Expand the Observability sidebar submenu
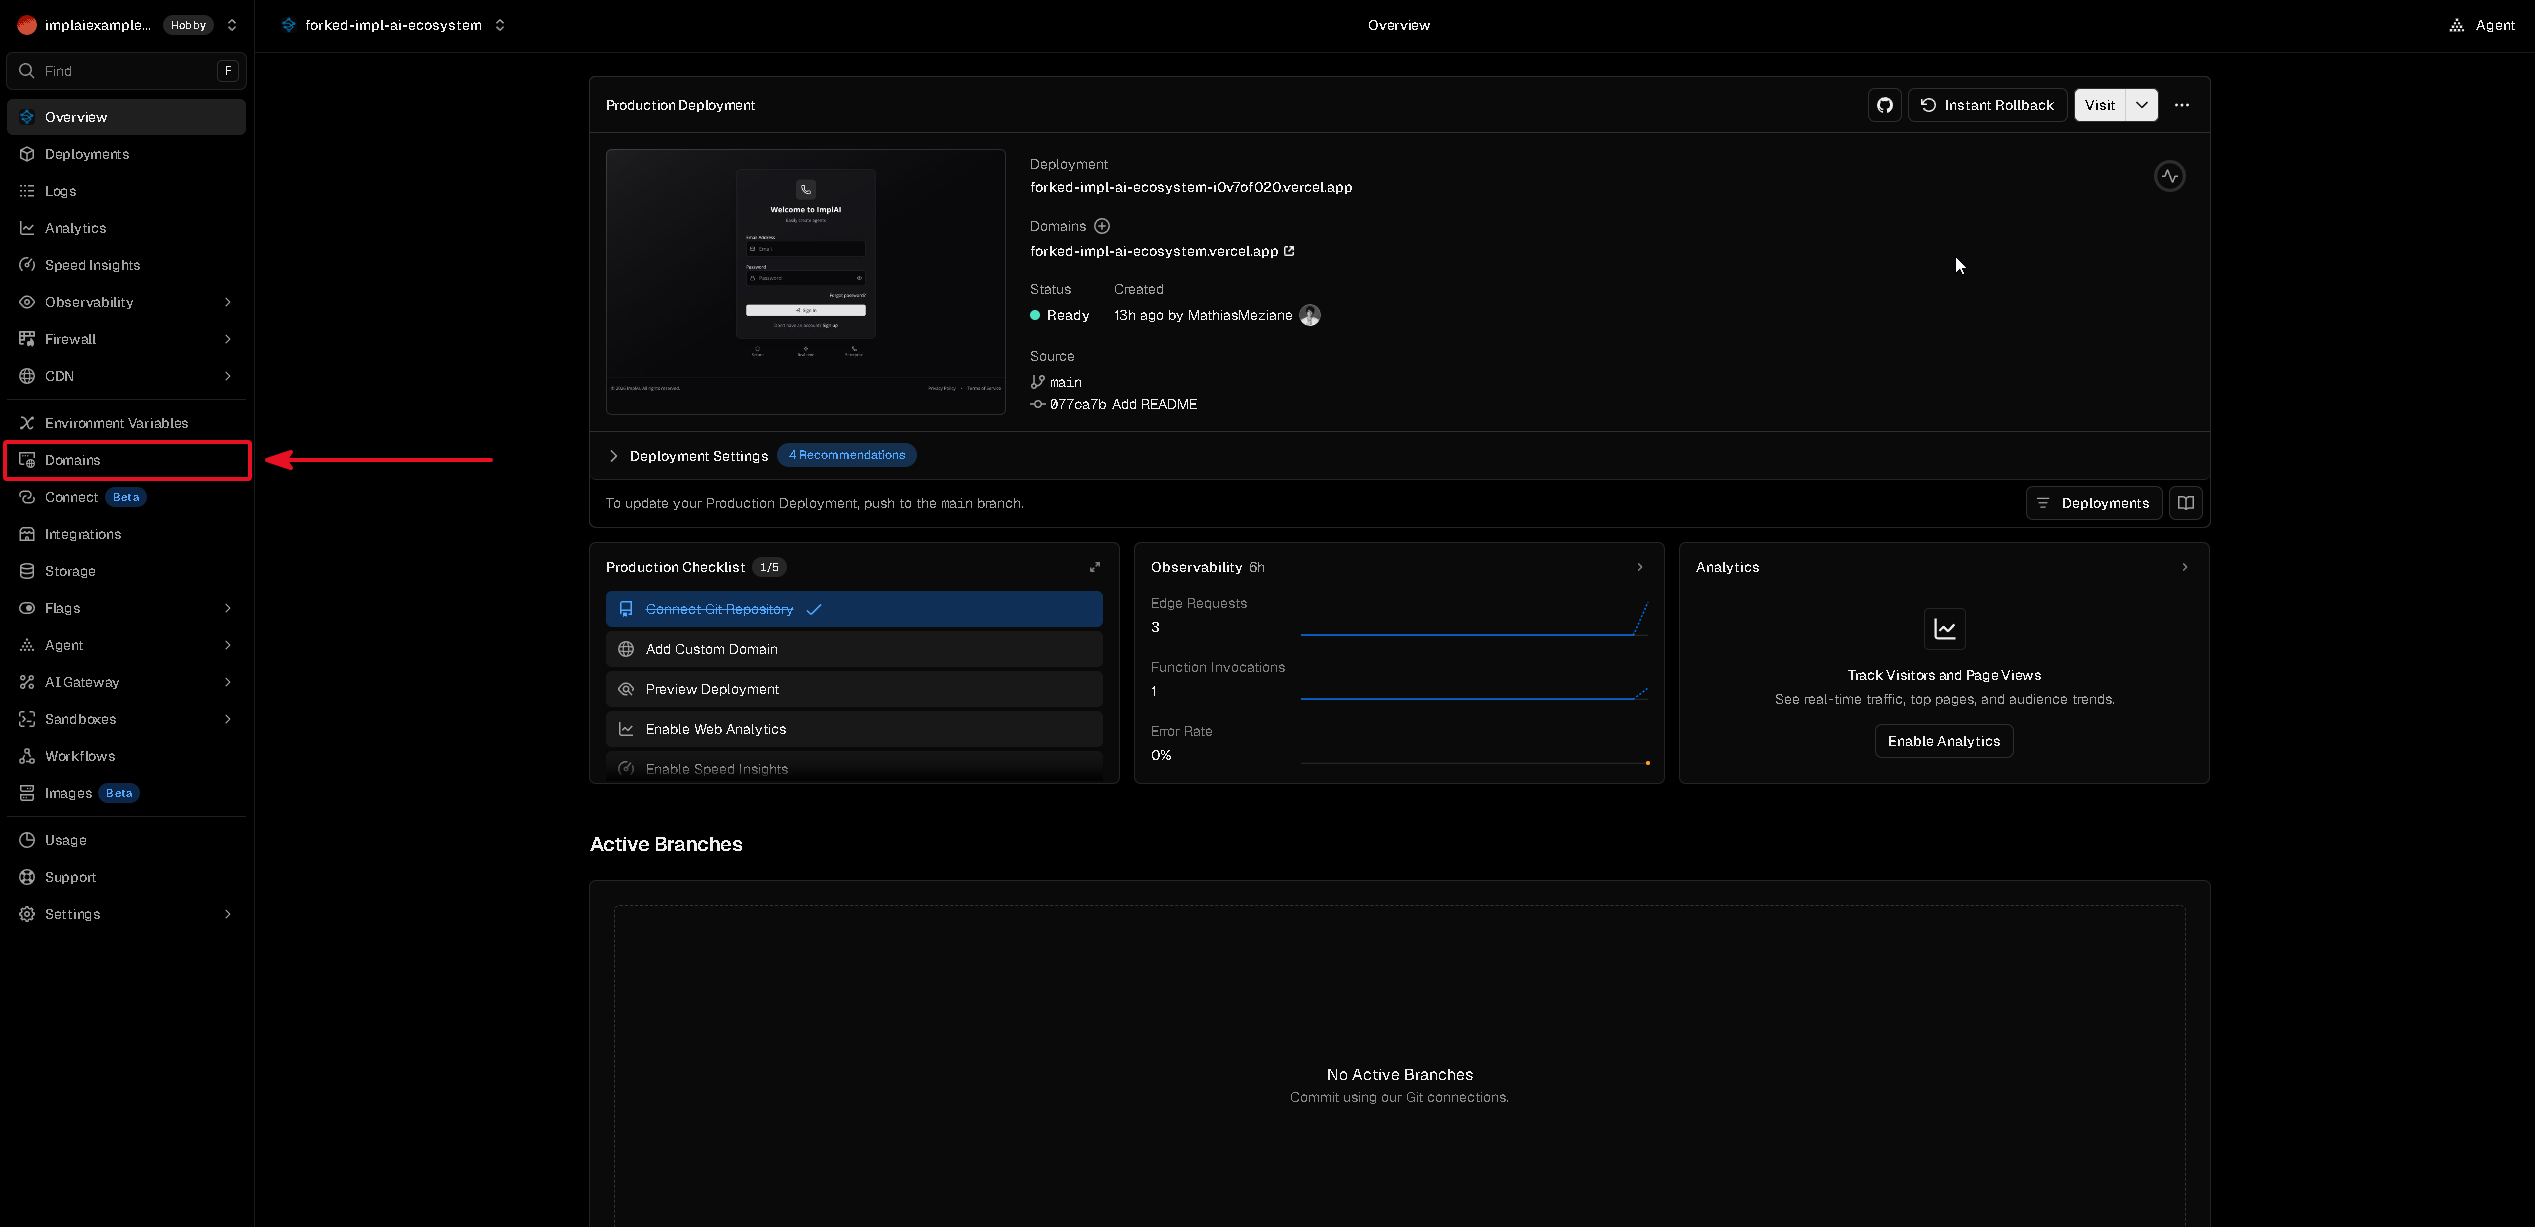Screen dimensions: 2535x1227 pos(228,302)
